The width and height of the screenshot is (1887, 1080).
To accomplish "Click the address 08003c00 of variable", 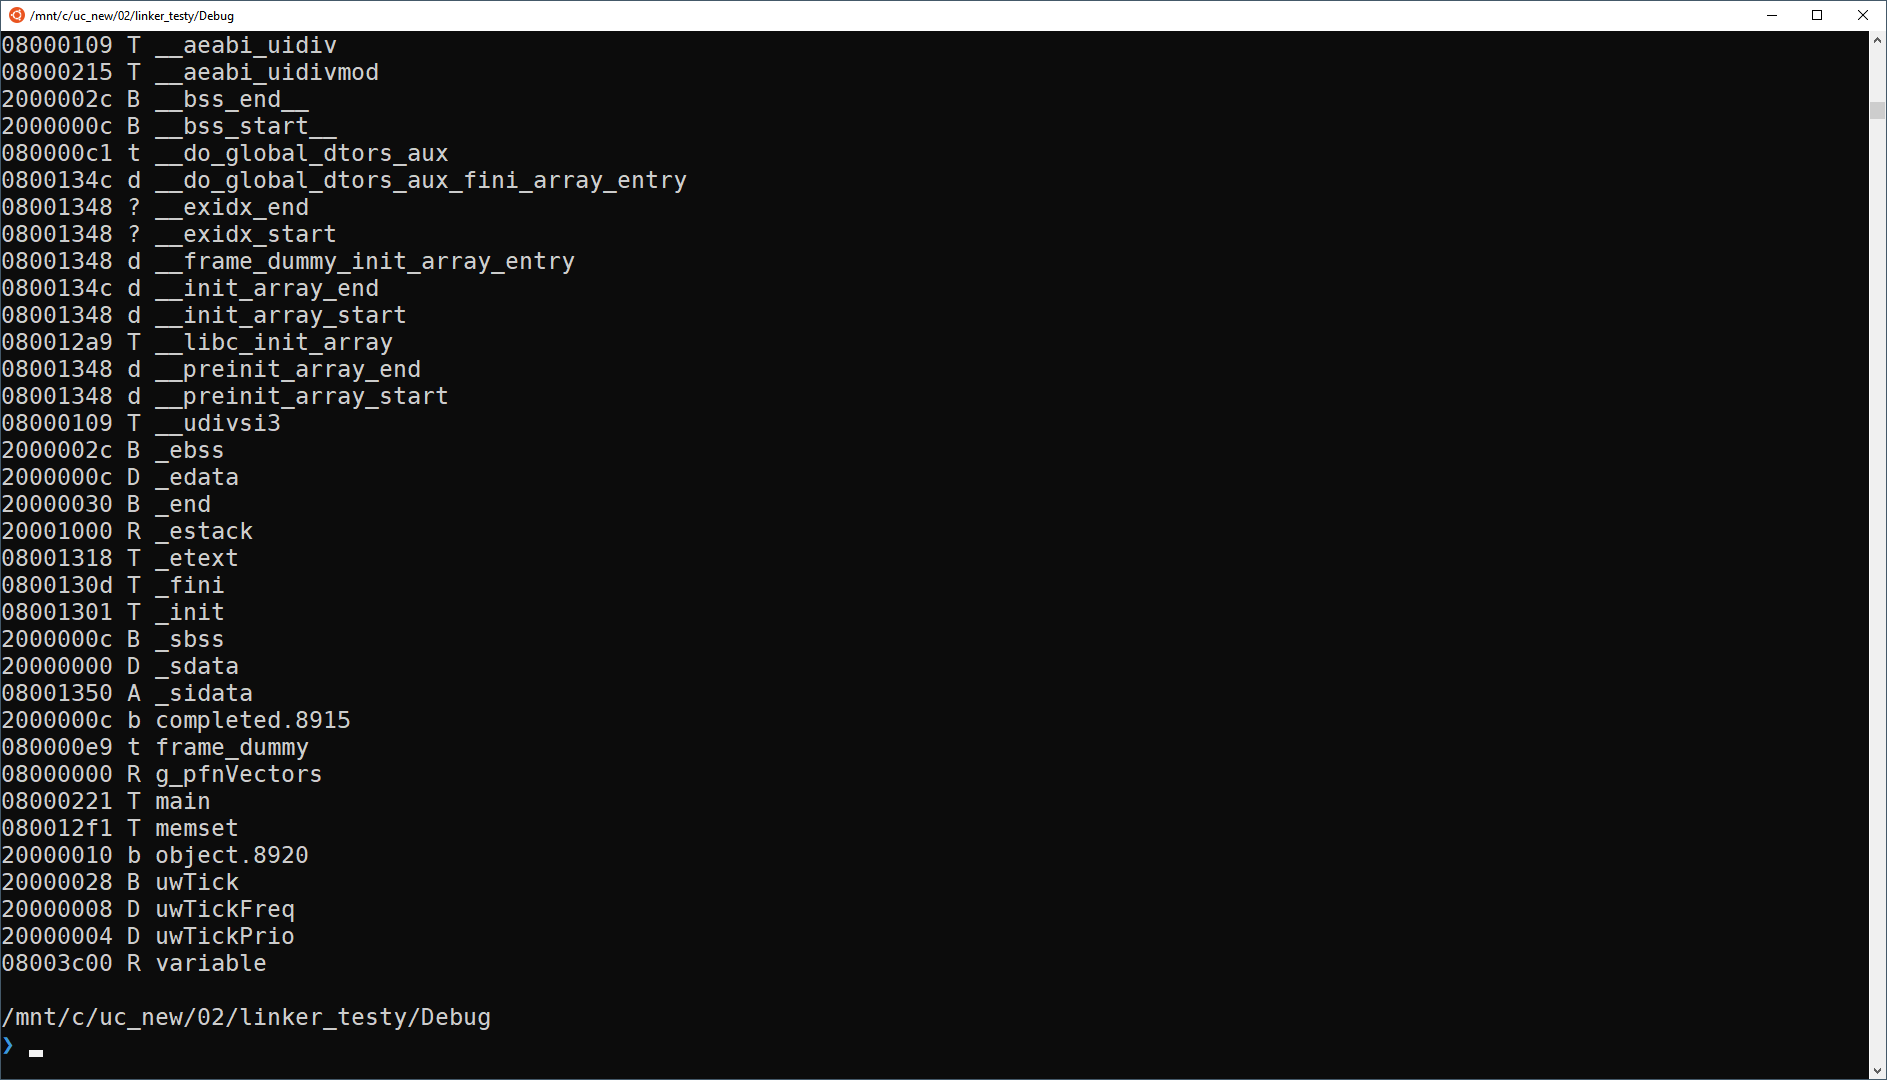I will coord(57,963).
